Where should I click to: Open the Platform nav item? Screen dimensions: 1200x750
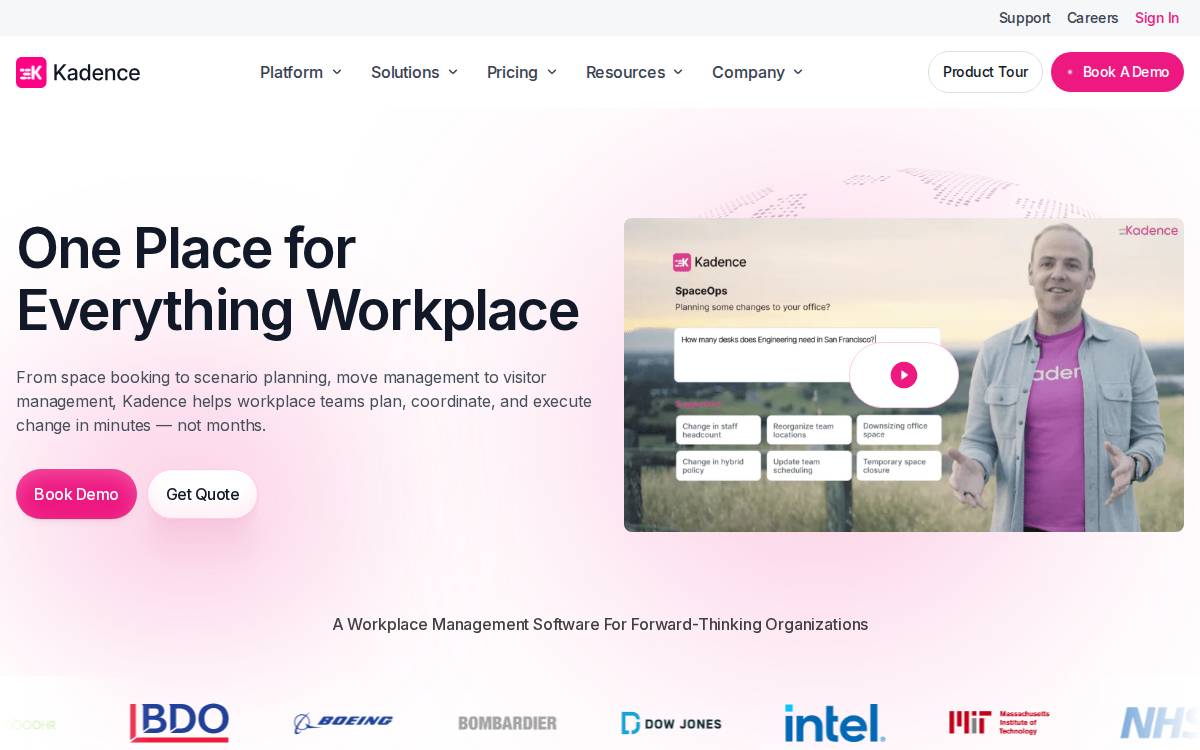(291, 72)
